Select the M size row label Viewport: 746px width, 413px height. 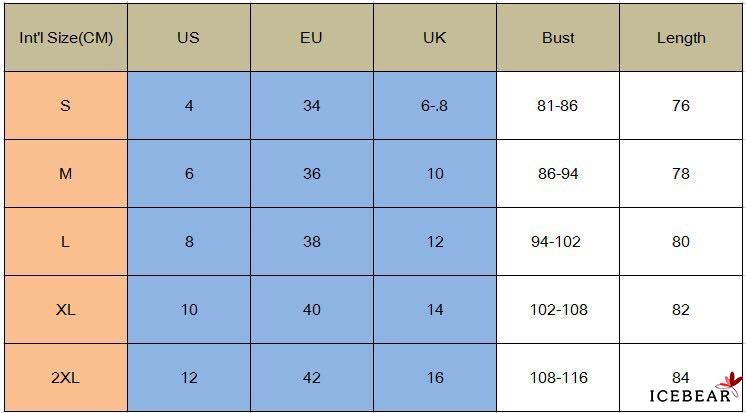click(x=65, y=174)
